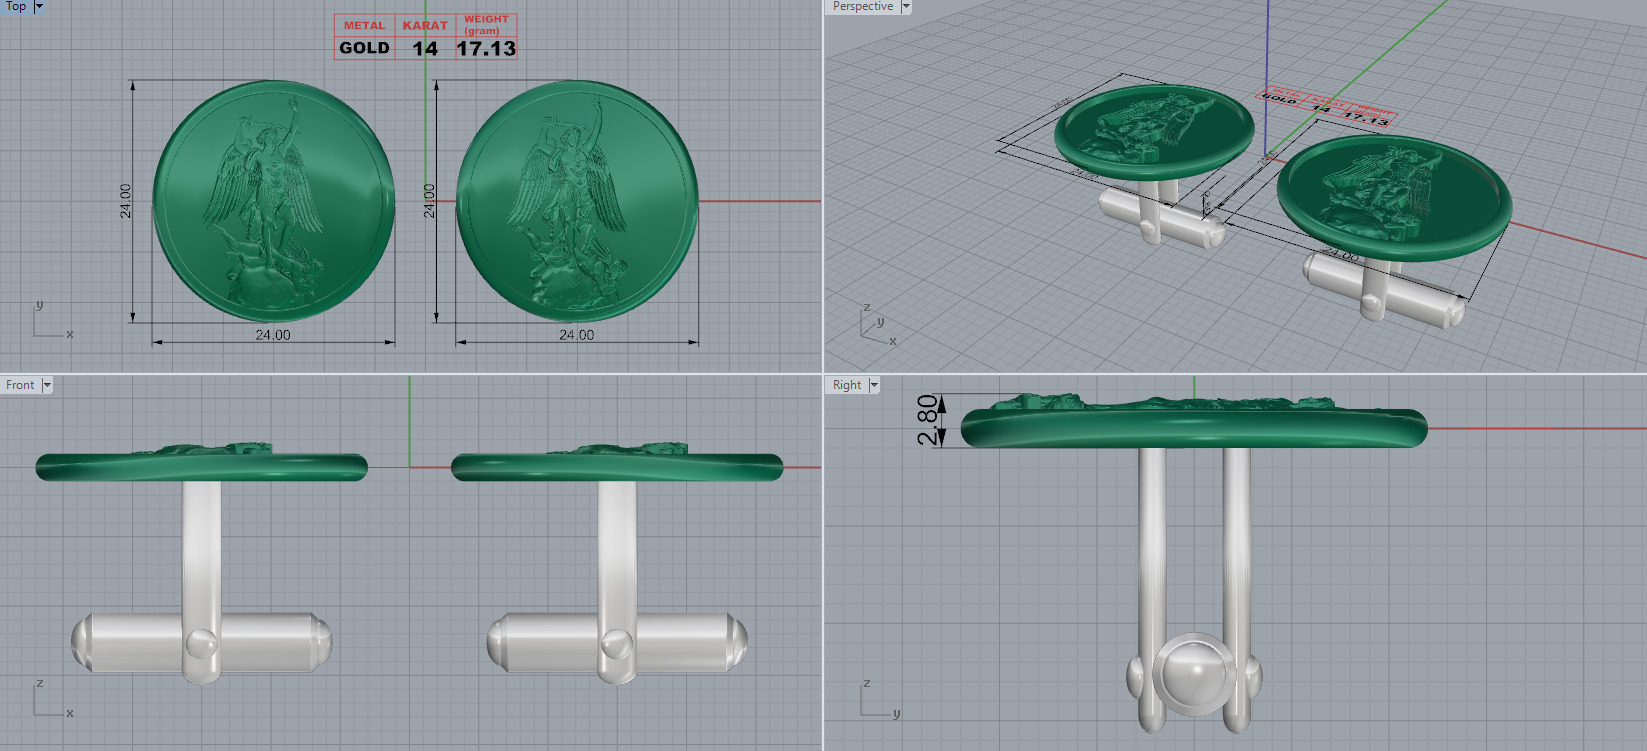Image resolution: width=1647 pixels, height=751 pixels.
Task: Select the left green cufflink disc in Top view
Action: (274, 201)
